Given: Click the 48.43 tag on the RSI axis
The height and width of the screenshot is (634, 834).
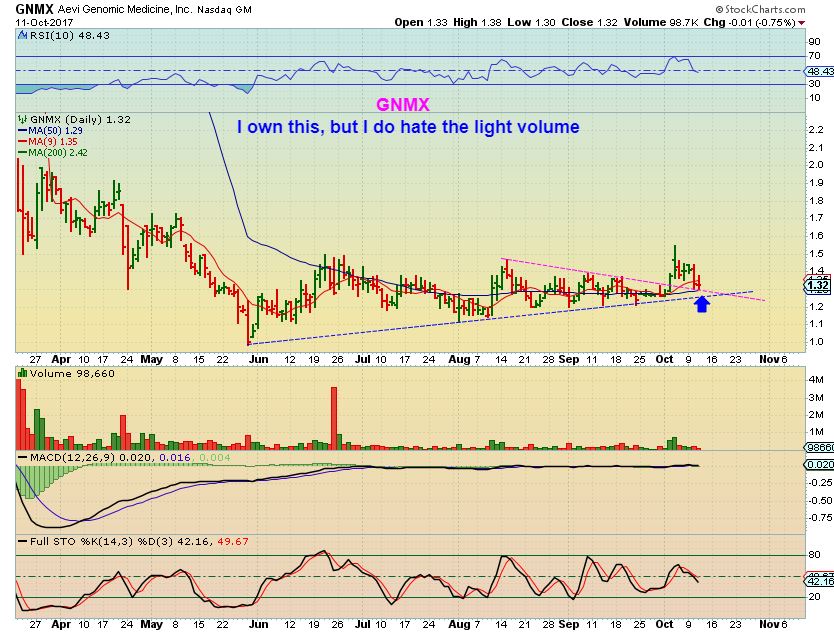Looking at the screenshot, I should point(820,71).
